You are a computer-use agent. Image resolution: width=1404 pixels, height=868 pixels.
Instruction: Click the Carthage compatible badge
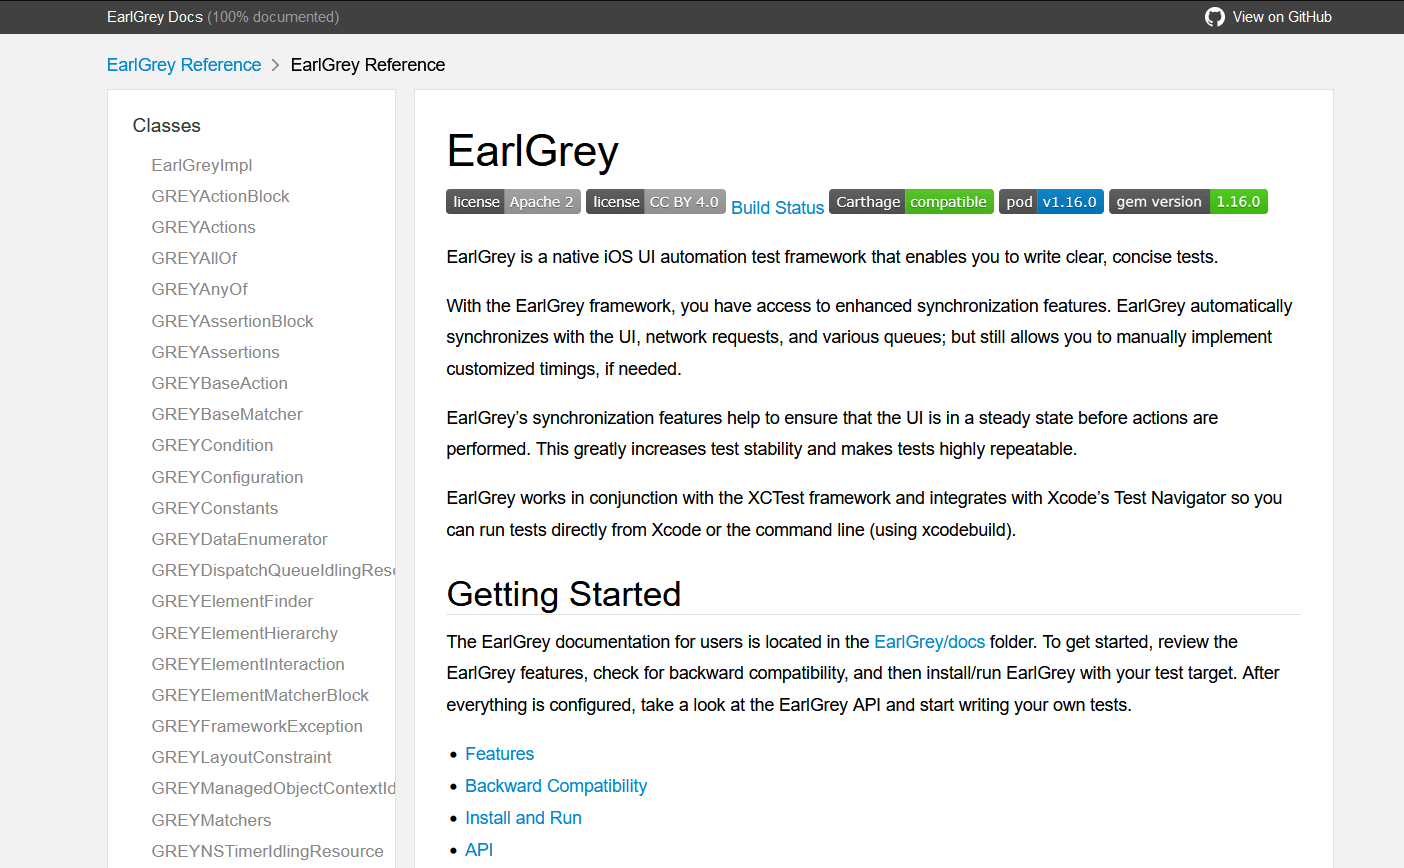pyautogui.click(x=910, y=201)
